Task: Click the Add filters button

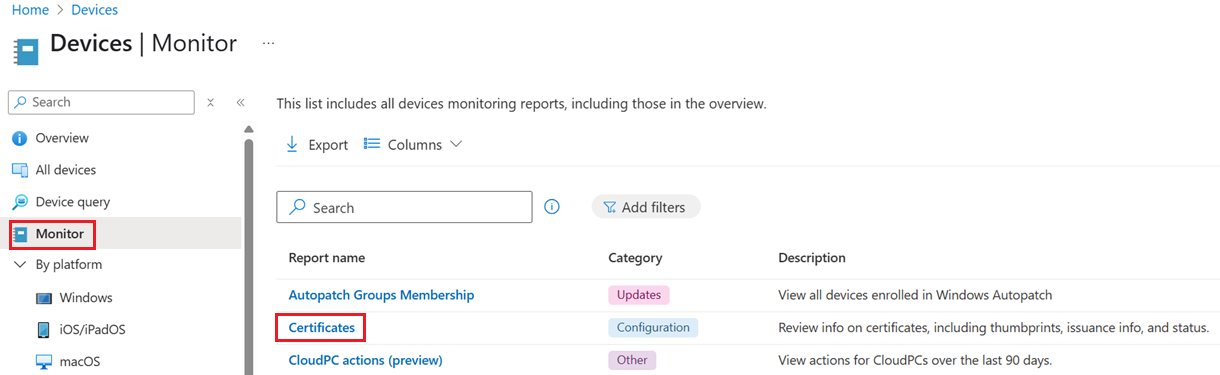Action: click(646, 207)
